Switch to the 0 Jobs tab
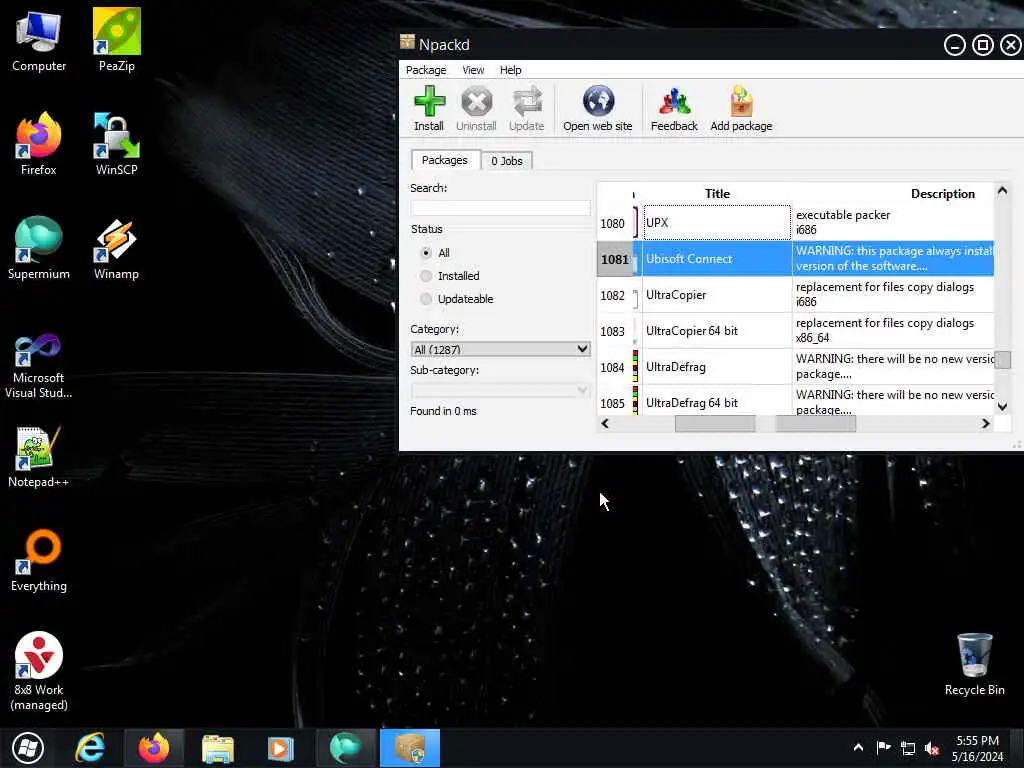 507,161
